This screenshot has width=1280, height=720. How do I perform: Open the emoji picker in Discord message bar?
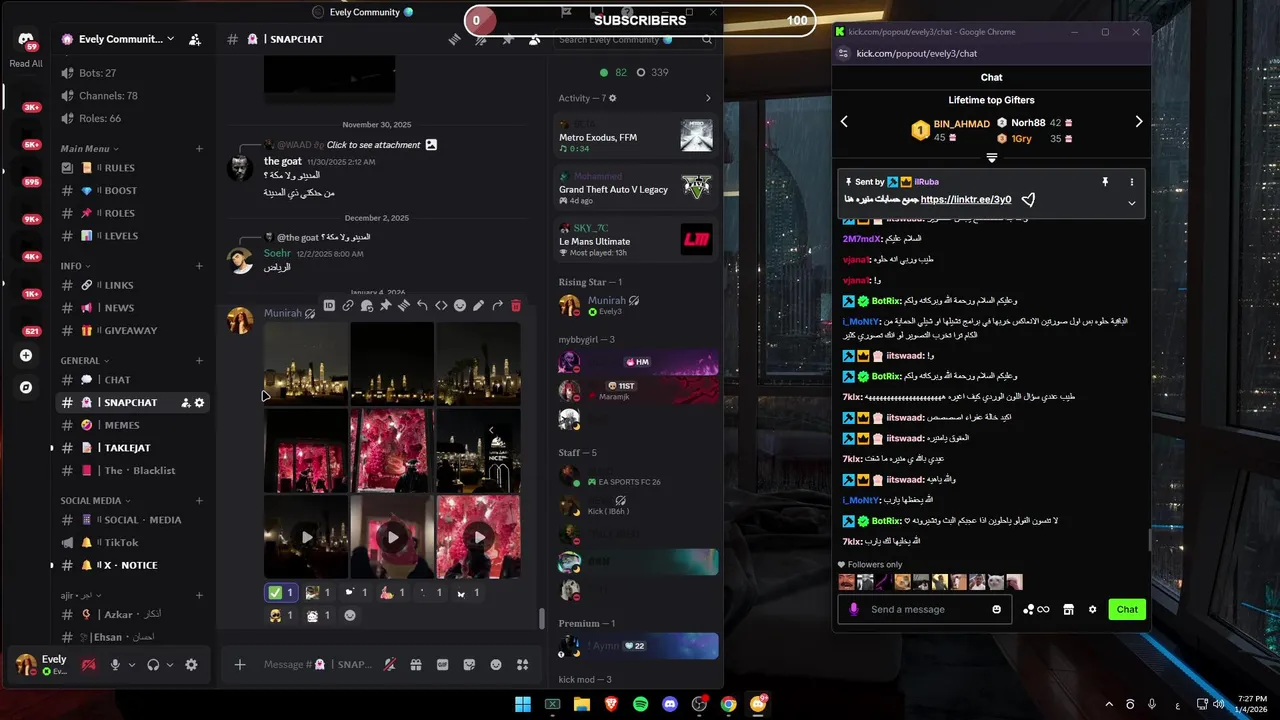pyautogui.click(x=496, y=665)
